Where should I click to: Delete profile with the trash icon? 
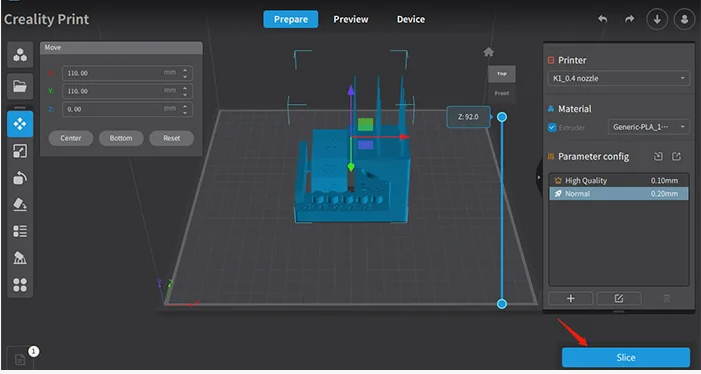click(x=667, y=298)
